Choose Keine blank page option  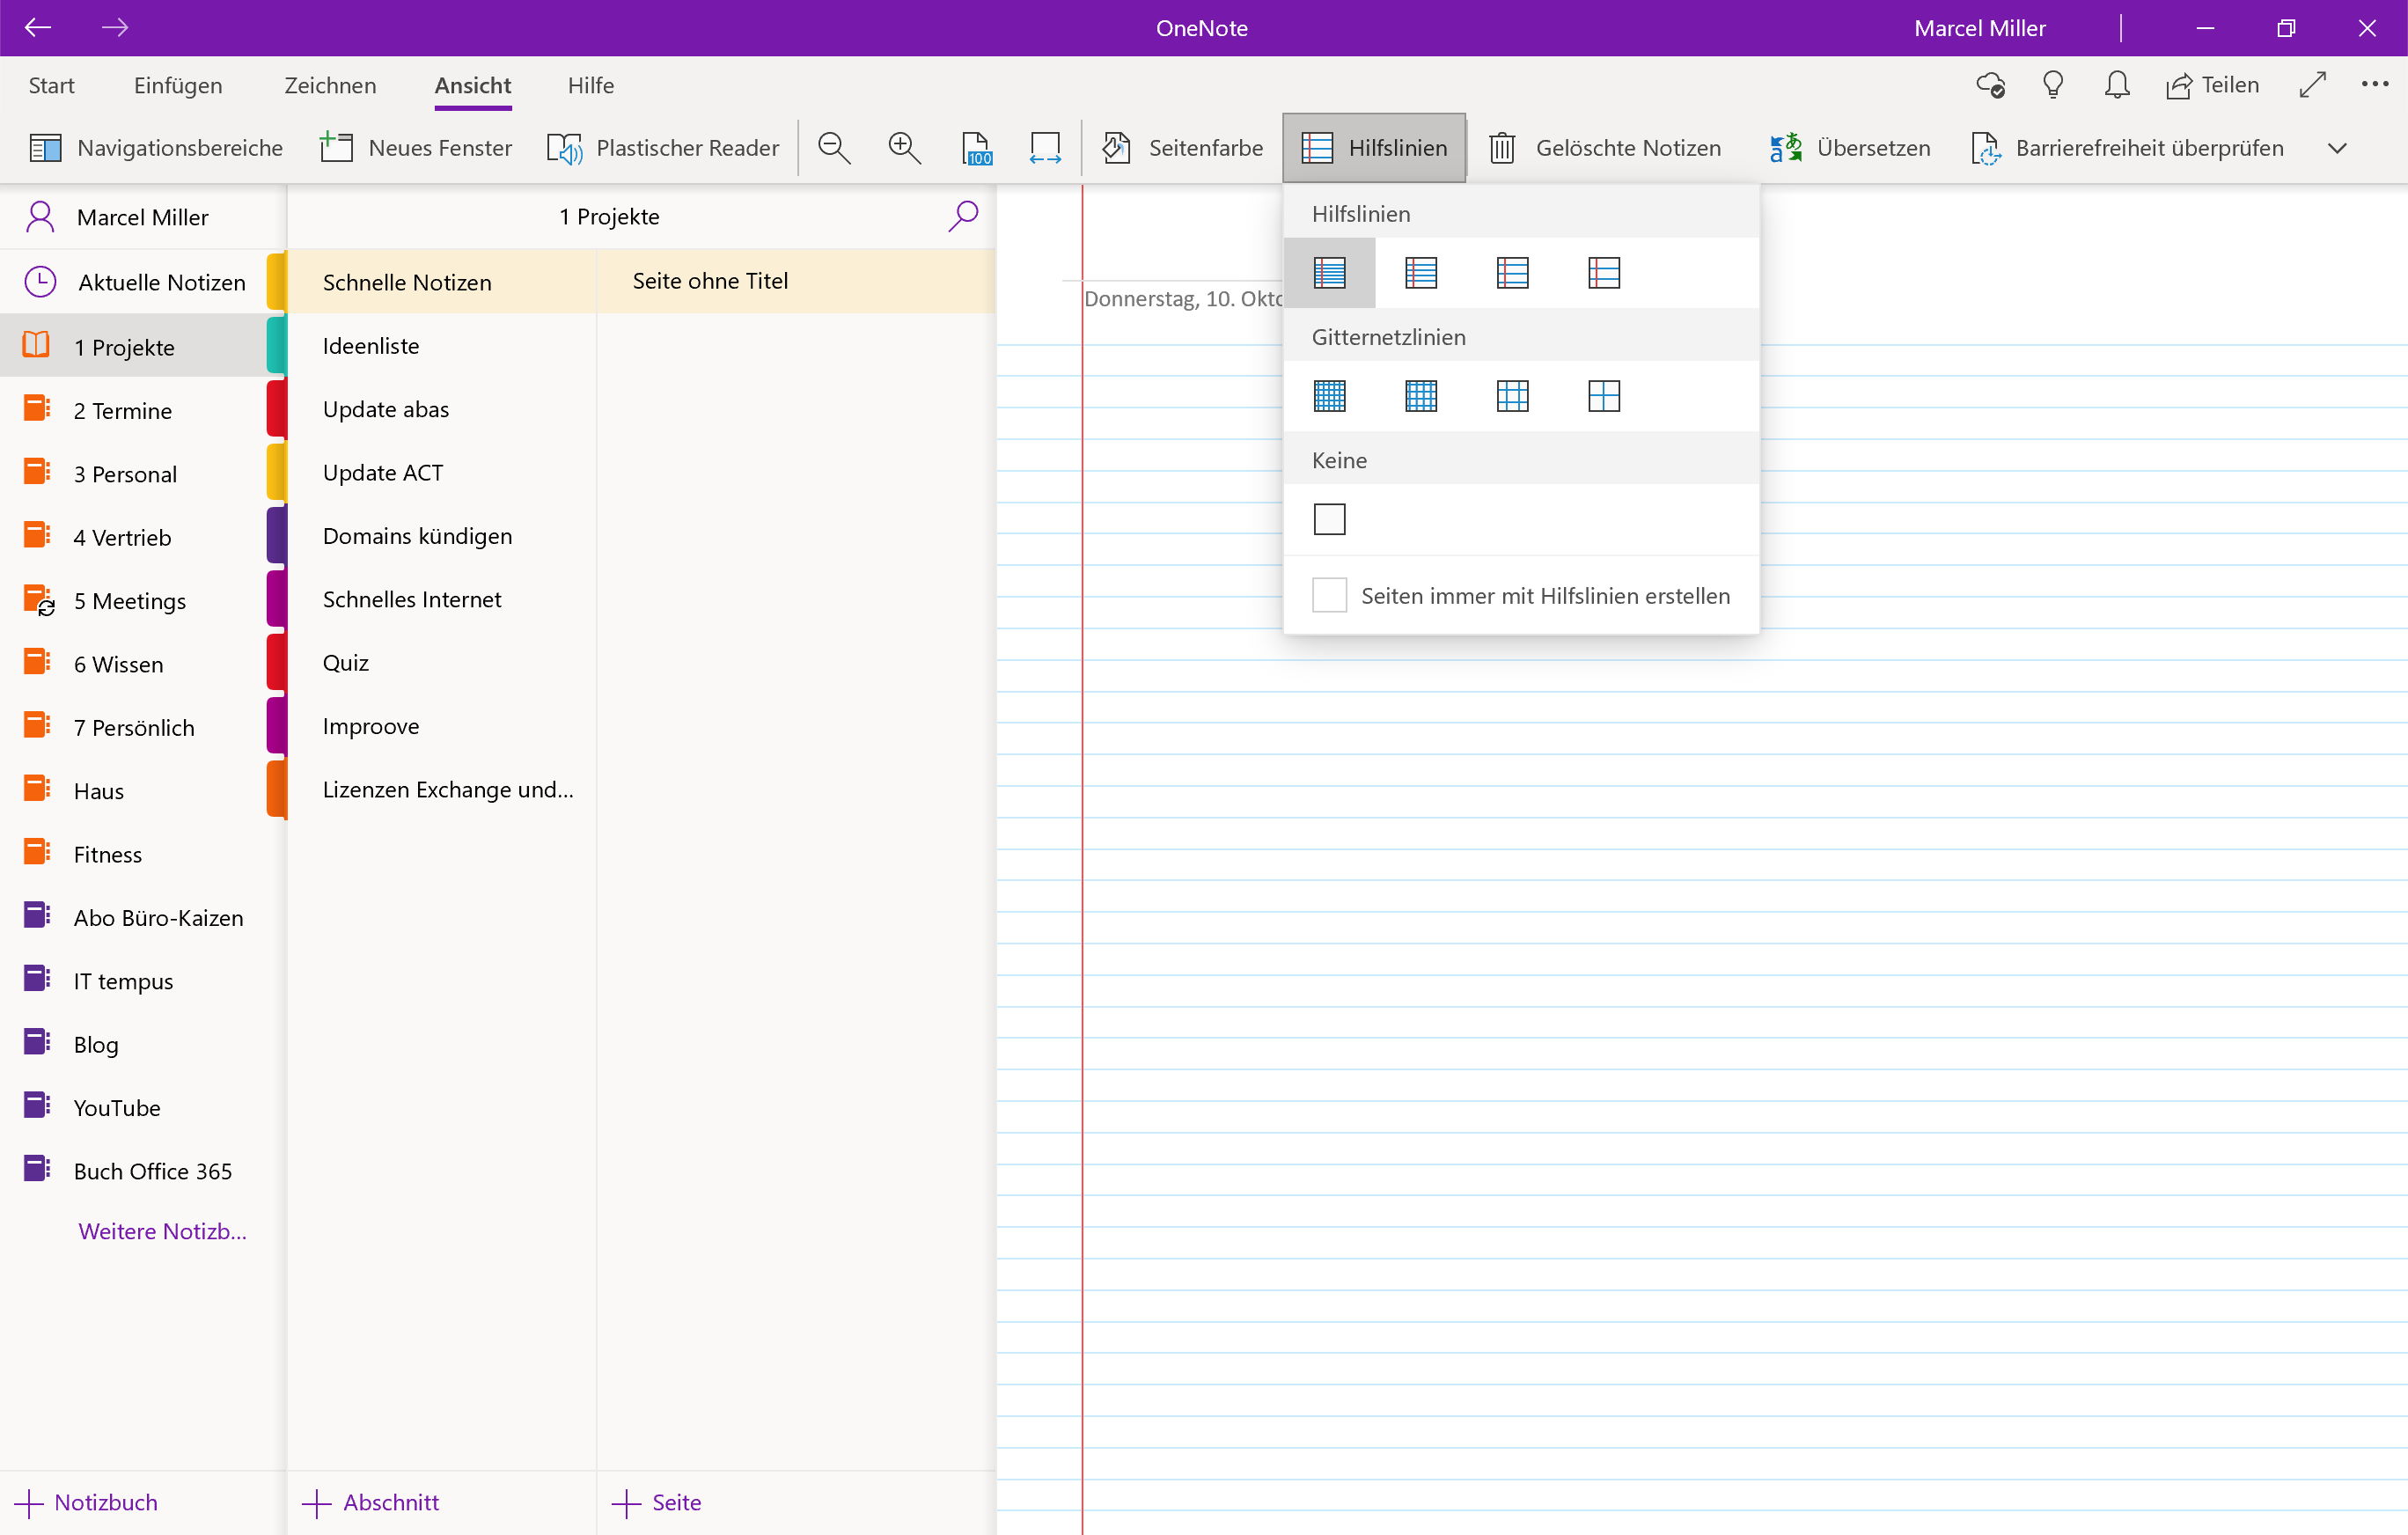pos(1330,519)
